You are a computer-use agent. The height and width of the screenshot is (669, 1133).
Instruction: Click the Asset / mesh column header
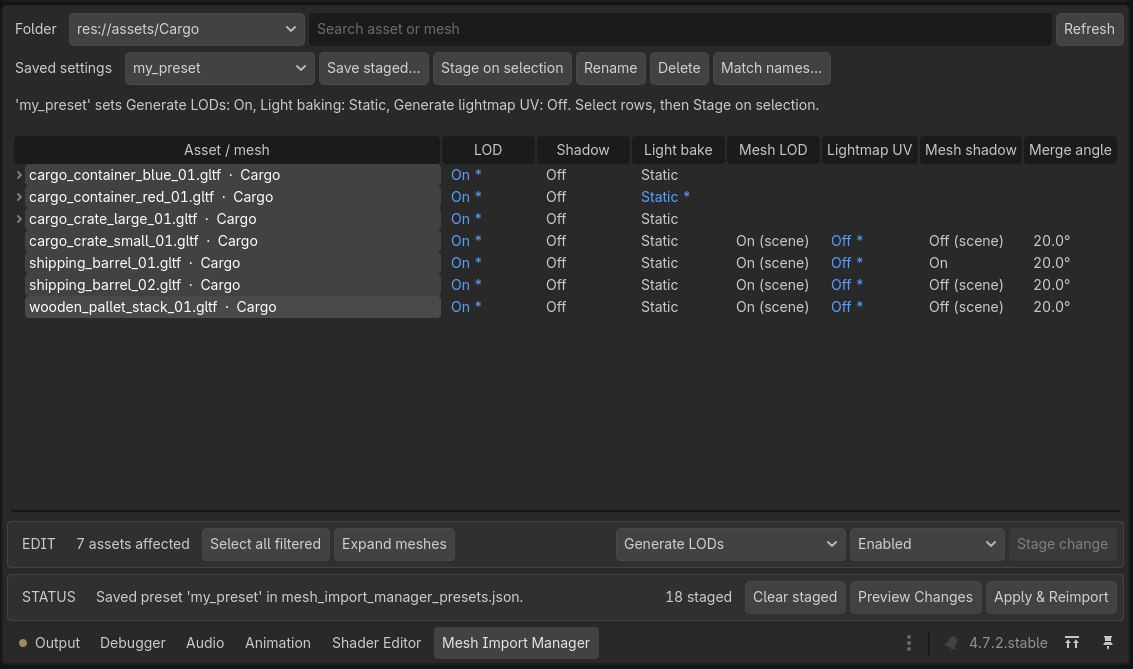227,150
